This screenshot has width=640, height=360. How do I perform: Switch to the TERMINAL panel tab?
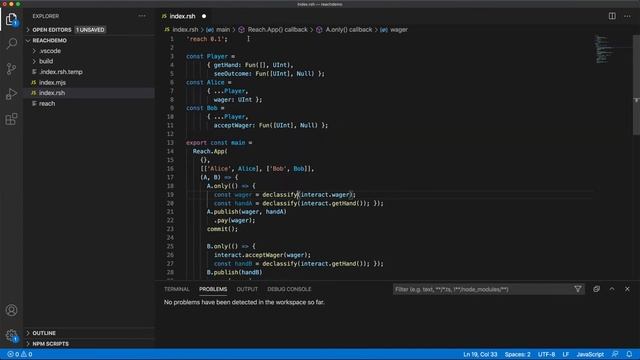(177, 289)
